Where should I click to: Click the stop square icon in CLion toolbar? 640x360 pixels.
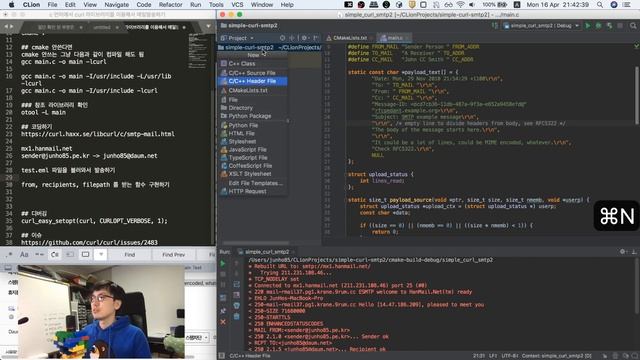click(620, 26)
